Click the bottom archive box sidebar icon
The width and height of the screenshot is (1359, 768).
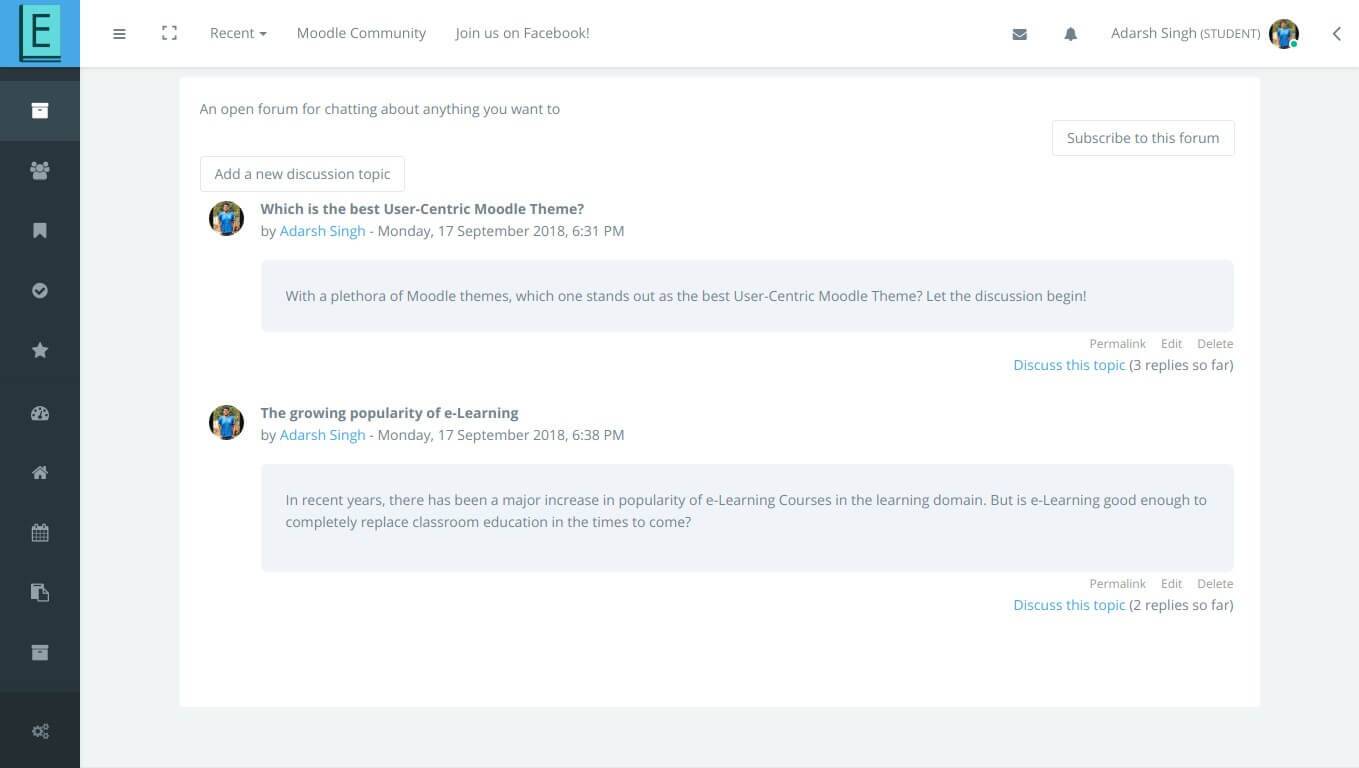coord(40,652)
